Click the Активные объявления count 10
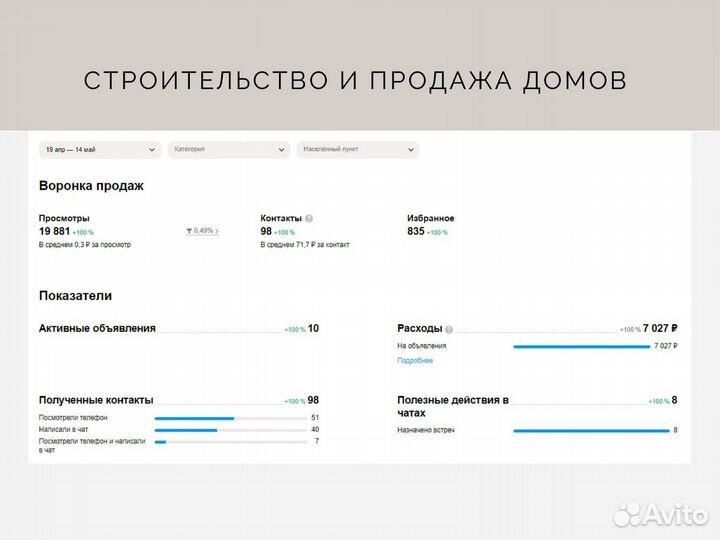This screenshot has width=720, height=540. [313, 328]
